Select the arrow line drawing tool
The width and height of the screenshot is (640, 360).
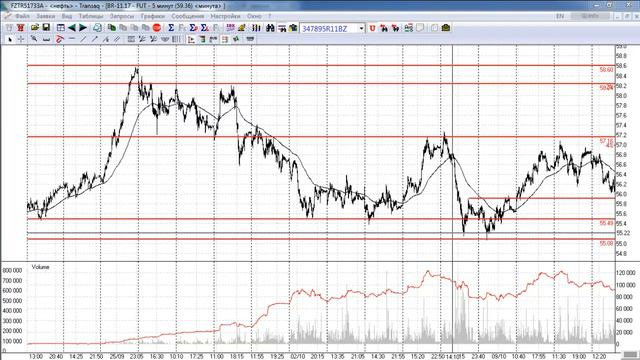tap(94, 39)
